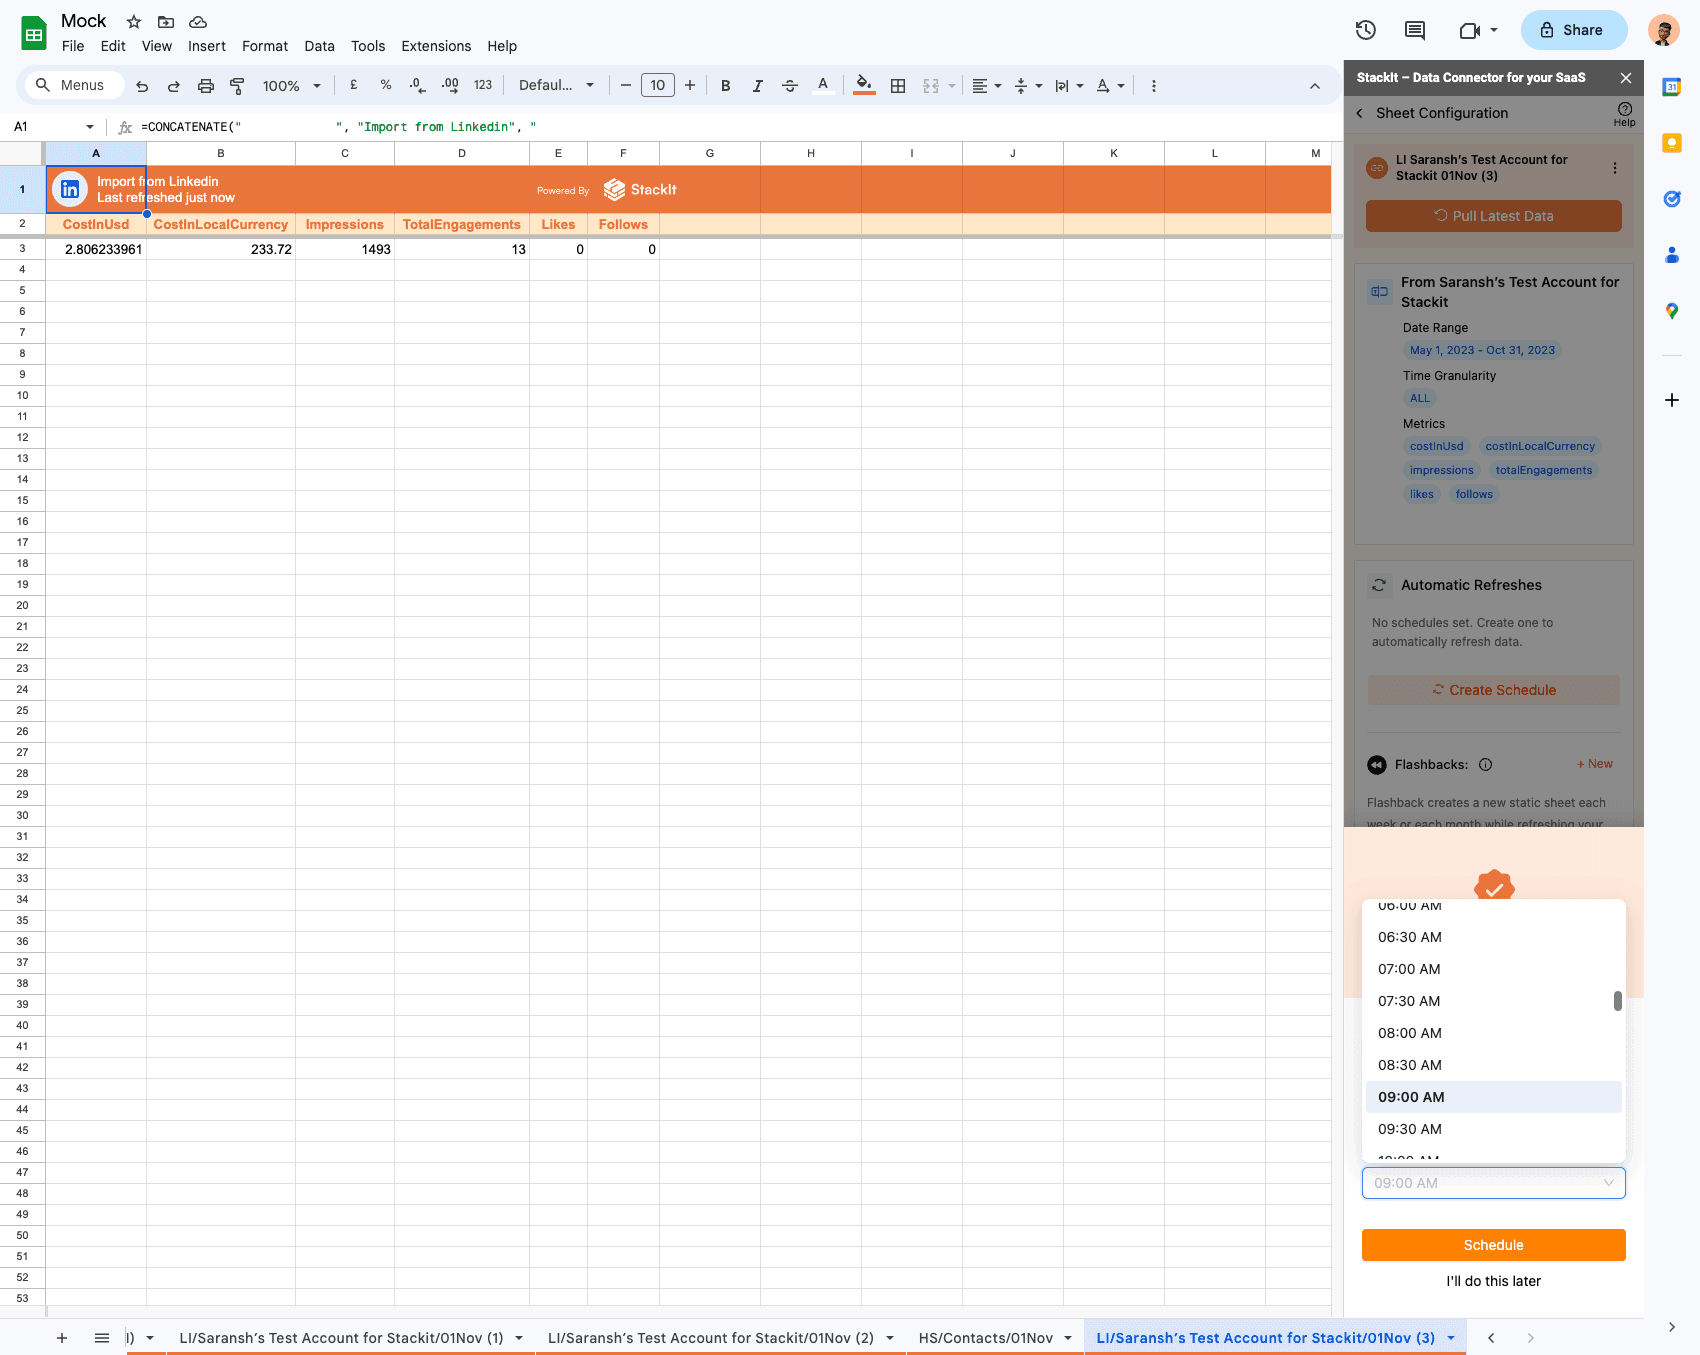
Task: Open version history clock icon
Action: click(1366, 30)
